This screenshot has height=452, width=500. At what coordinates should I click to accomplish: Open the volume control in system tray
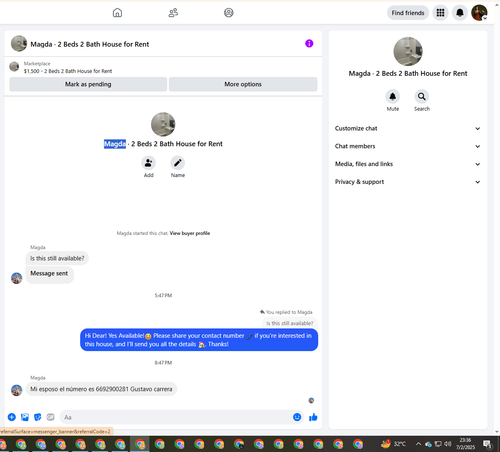coord(447,444)
